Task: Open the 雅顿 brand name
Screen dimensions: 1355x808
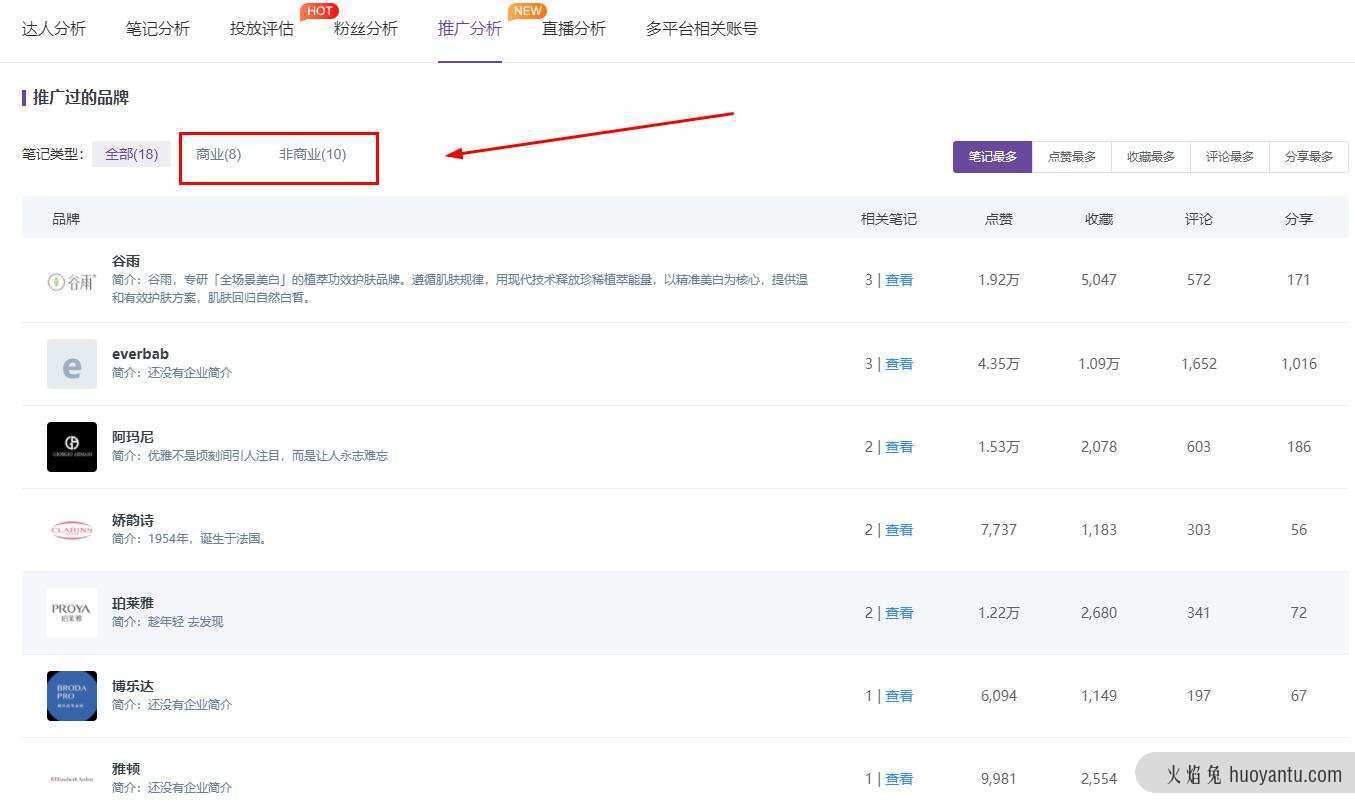Action: [126, 769]
